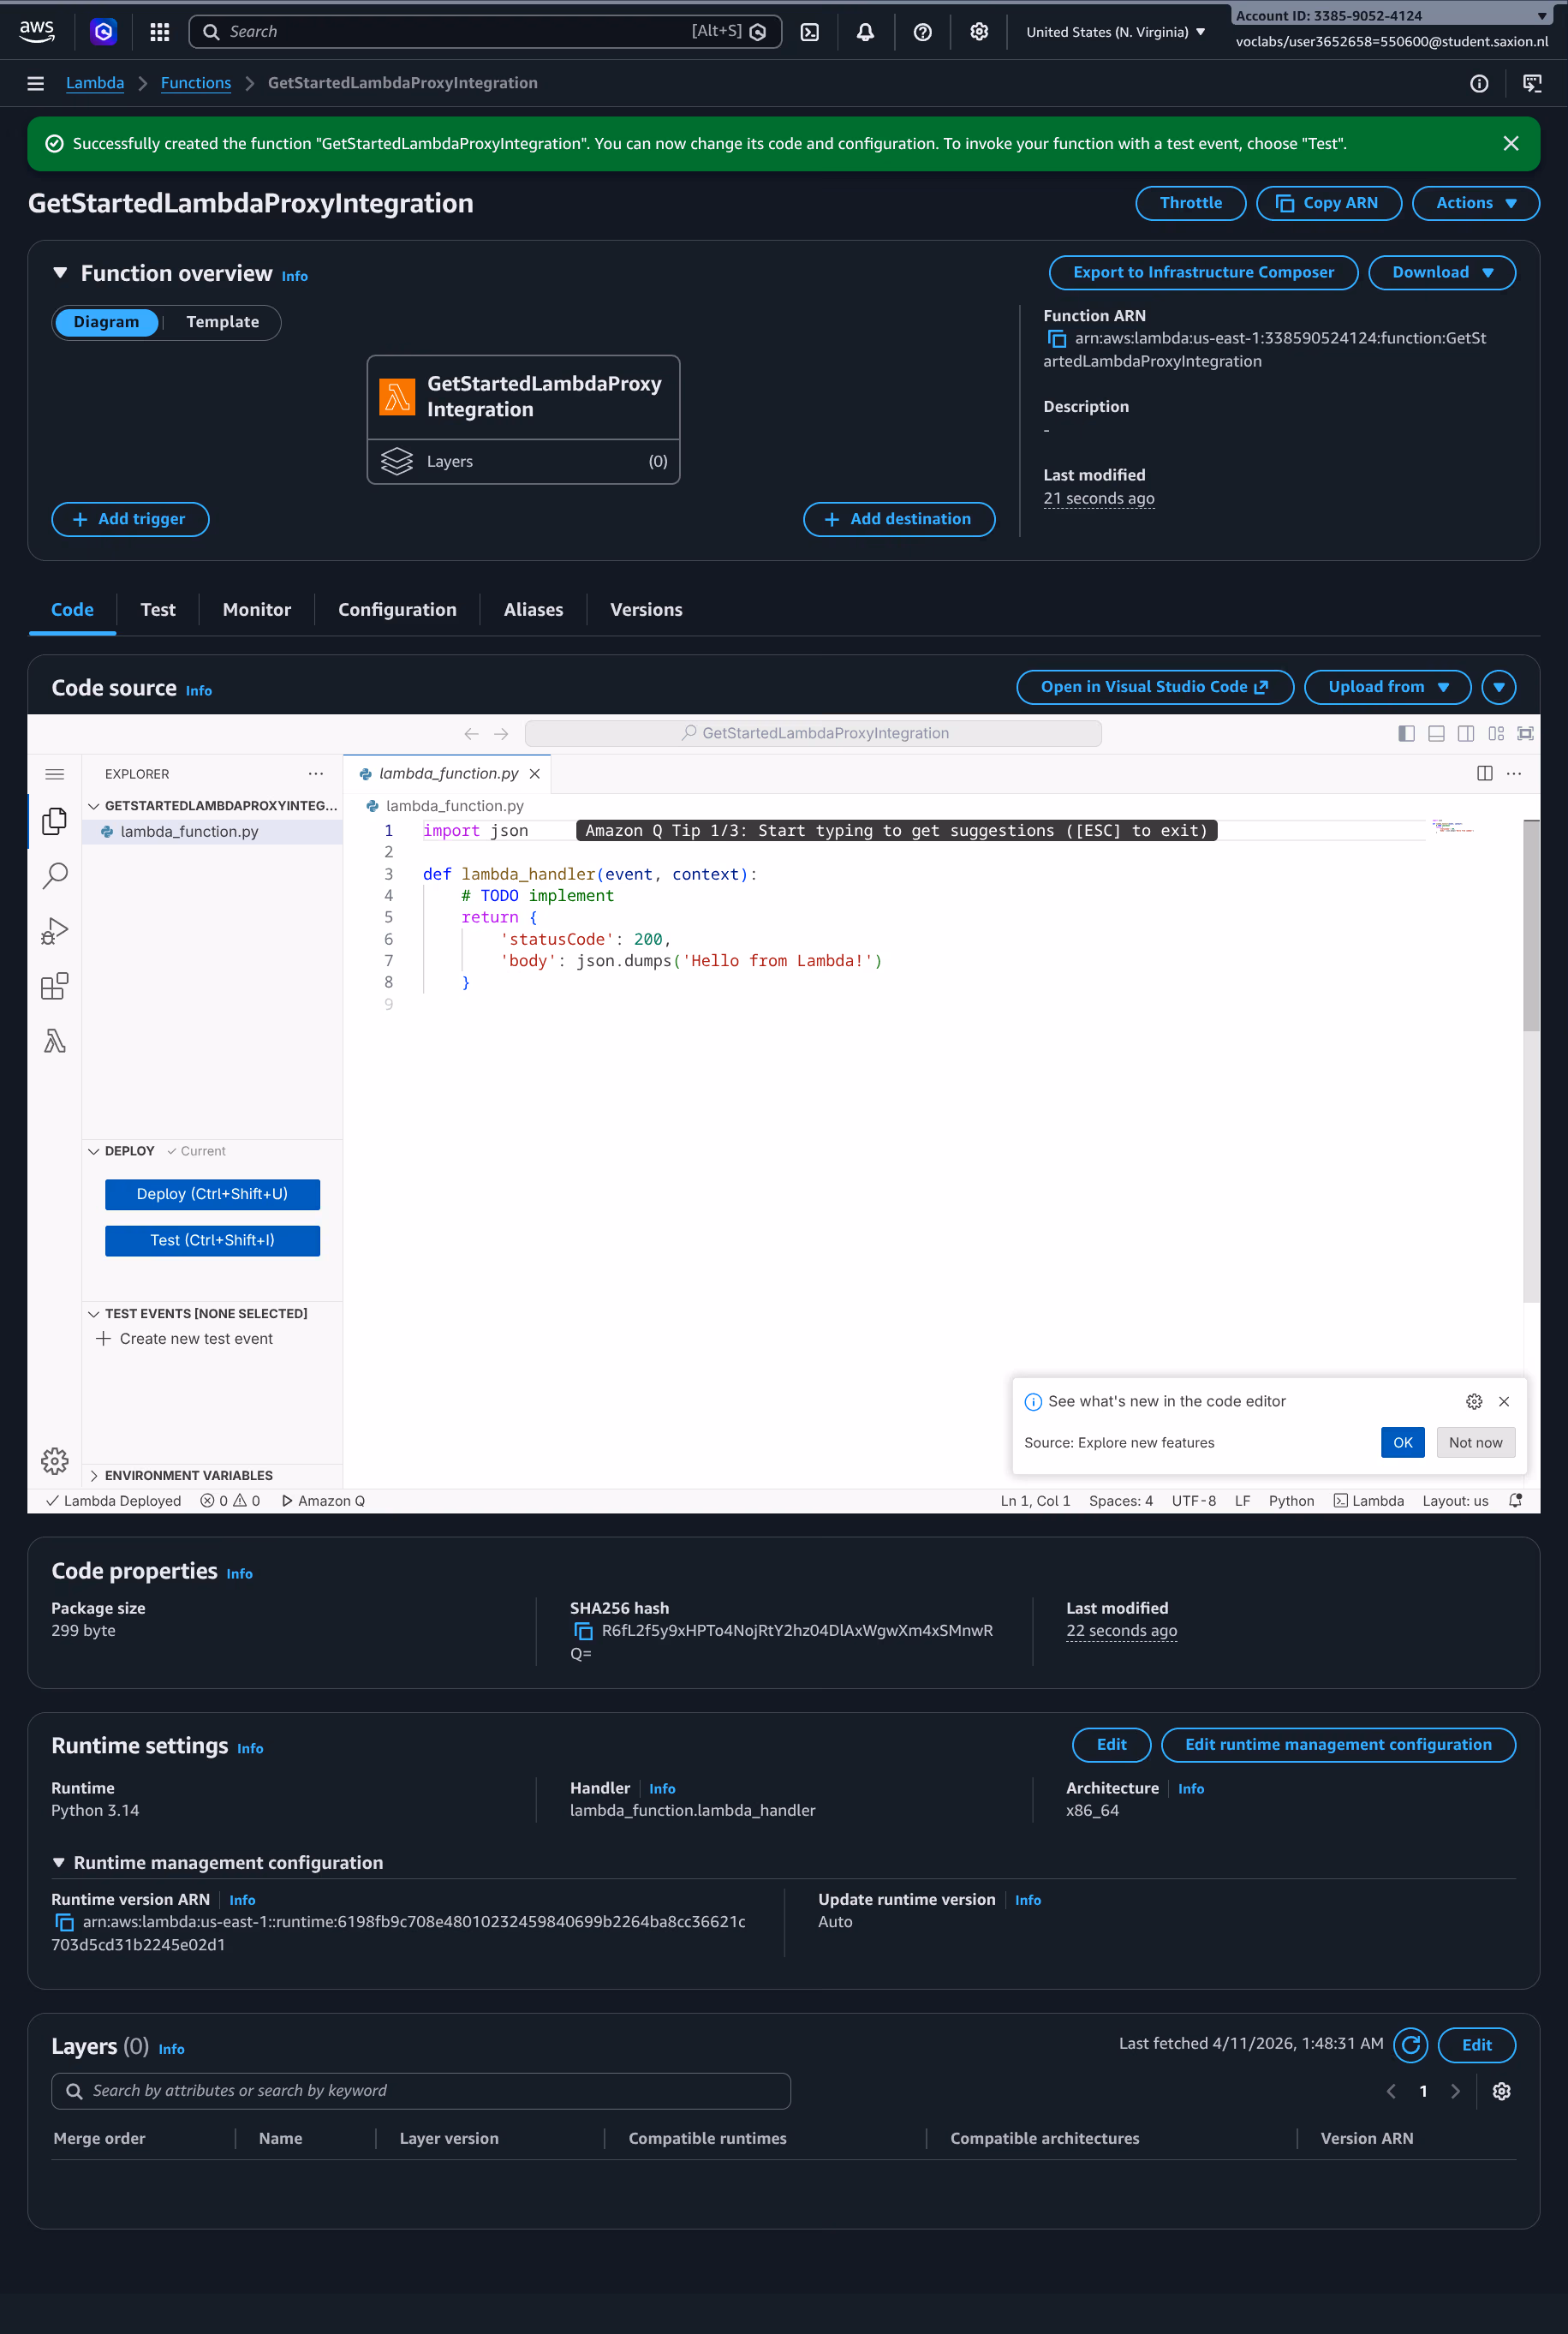Open the Configuration tab
1568x2334 pixels.
click(397, 610)
